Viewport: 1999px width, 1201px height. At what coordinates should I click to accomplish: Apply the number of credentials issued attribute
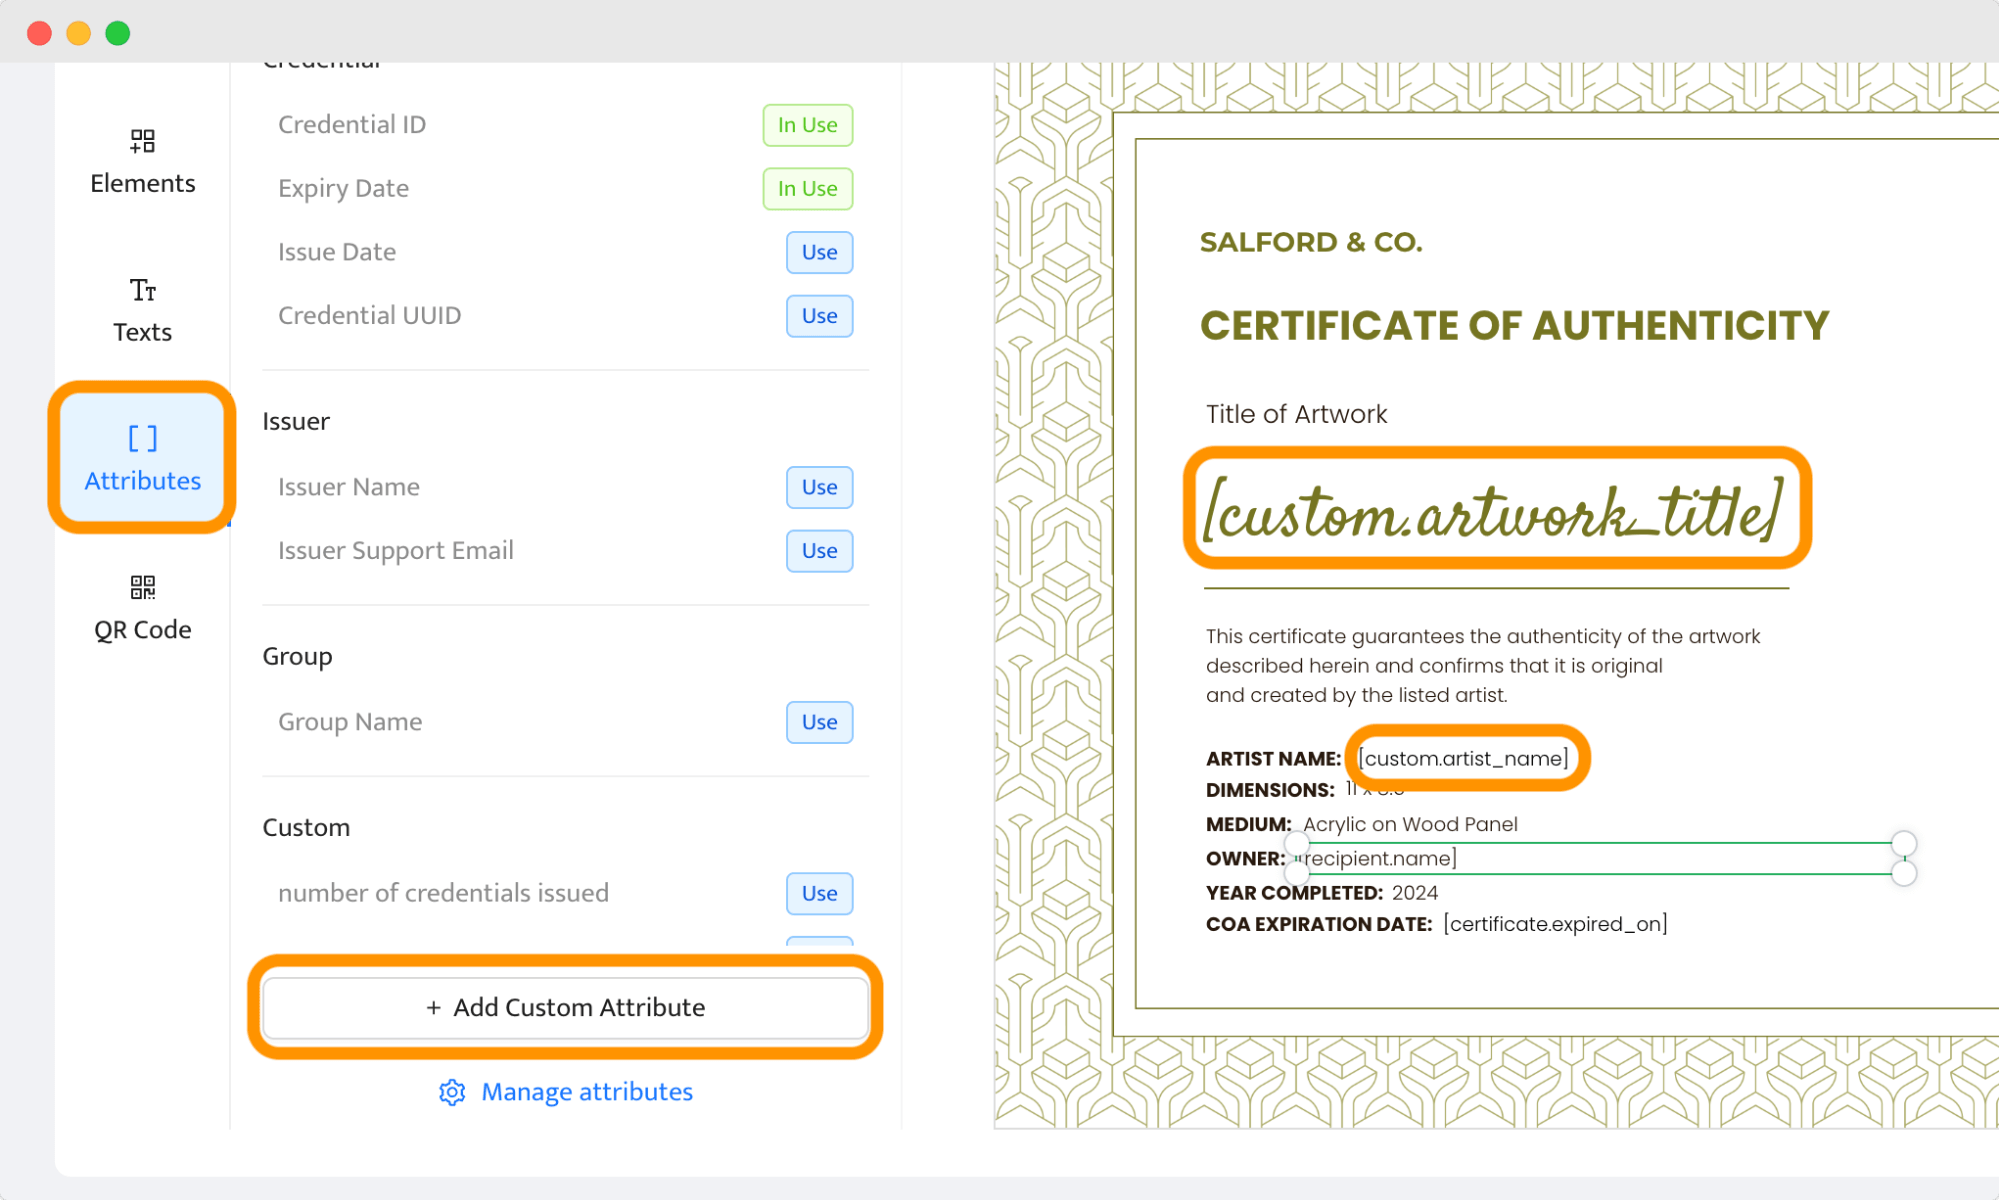coord(818,893)
